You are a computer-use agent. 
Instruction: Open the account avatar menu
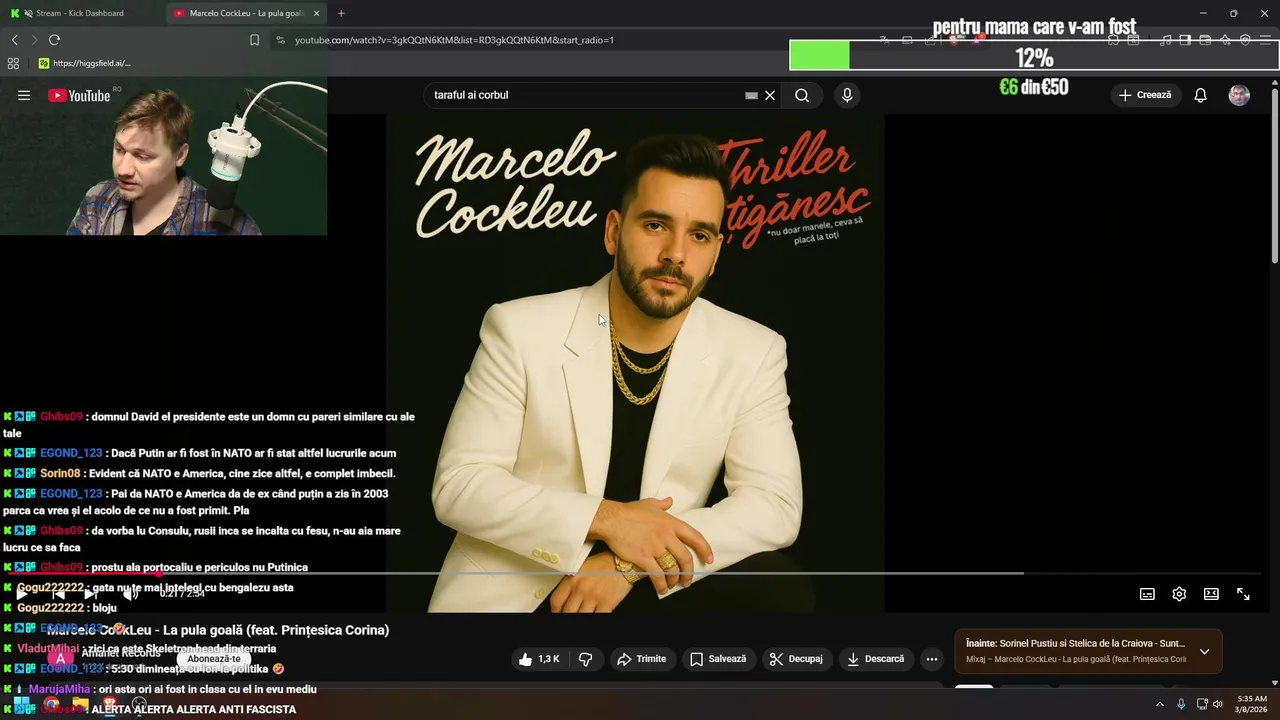[x=1239, y=95]
